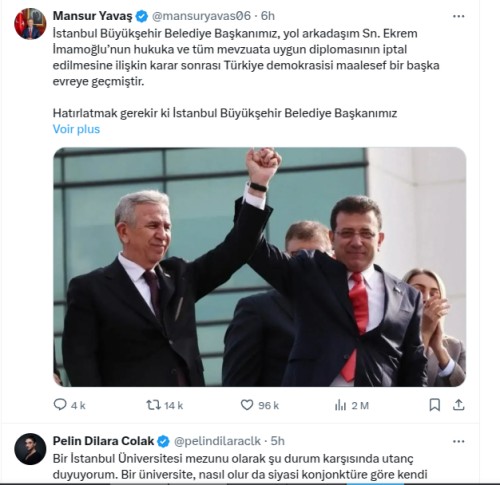
Task: Click verified badge beside Pelin Dilara Colak
Action: tap(163, 441)
